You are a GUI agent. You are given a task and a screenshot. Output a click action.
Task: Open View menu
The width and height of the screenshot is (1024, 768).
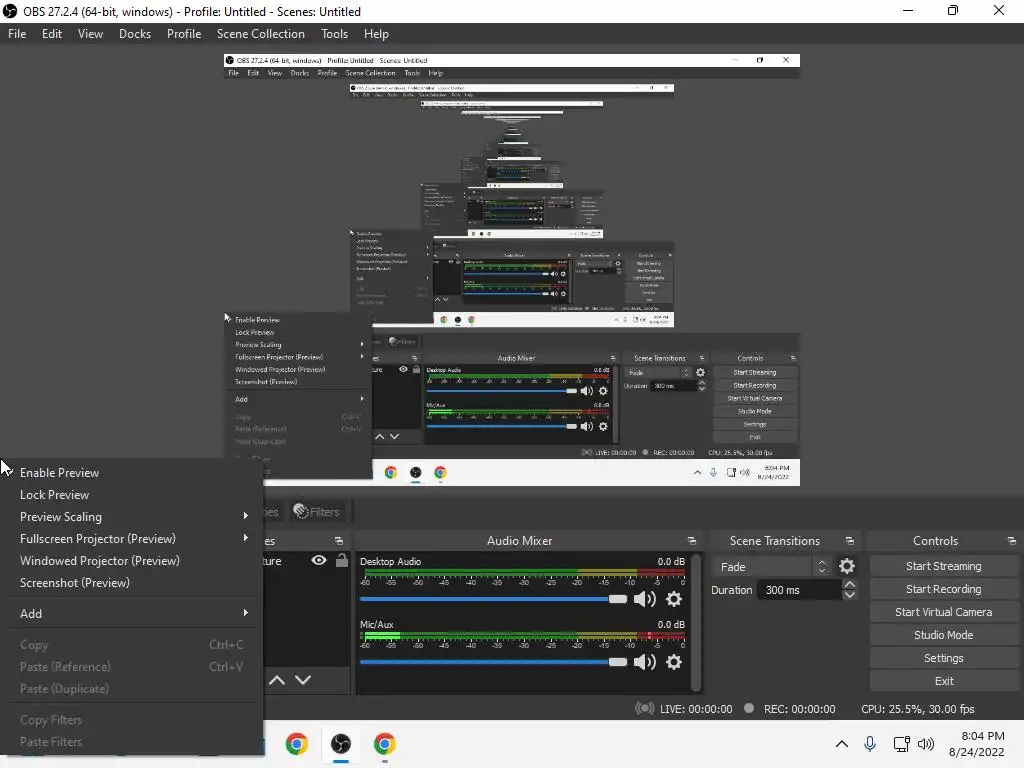pos(90,34)
